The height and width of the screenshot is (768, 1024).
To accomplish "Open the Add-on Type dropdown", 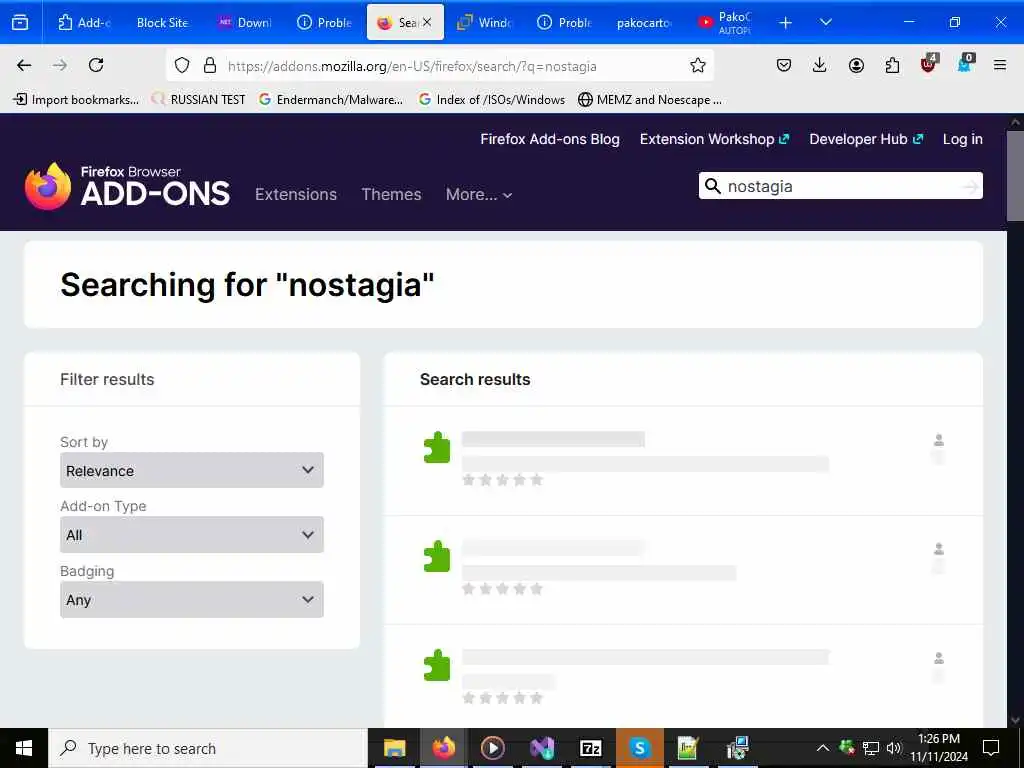I will click(x=191, y=535).
